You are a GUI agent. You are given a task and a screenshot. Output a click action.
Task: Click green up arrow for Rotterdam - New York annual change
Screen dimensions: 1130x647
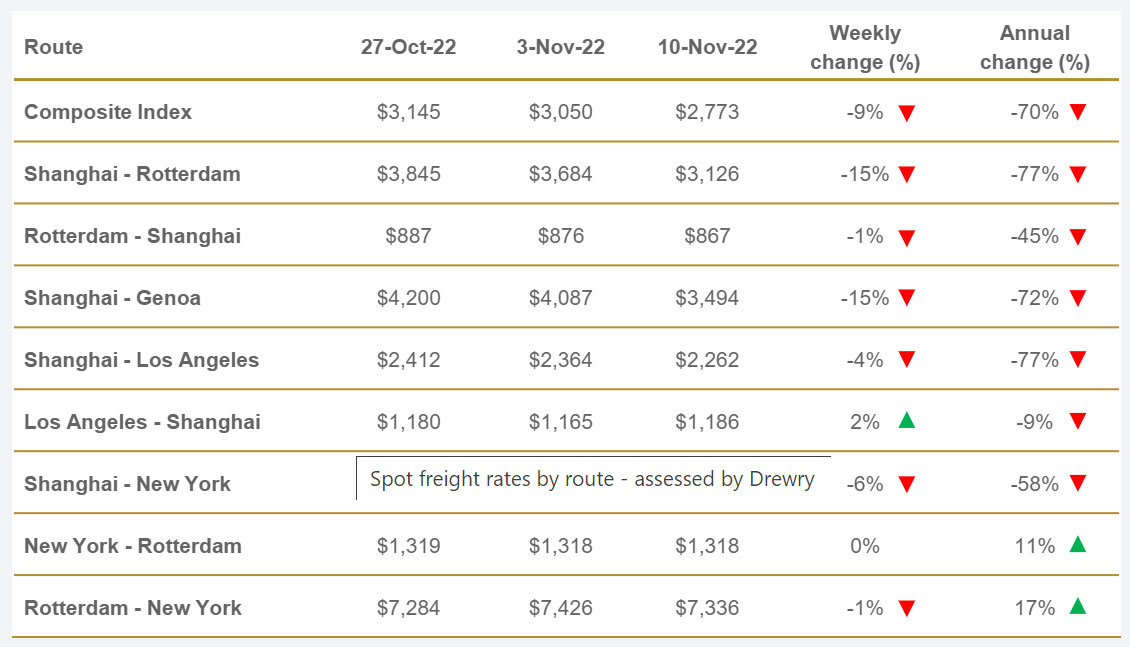click(1077, 607)
